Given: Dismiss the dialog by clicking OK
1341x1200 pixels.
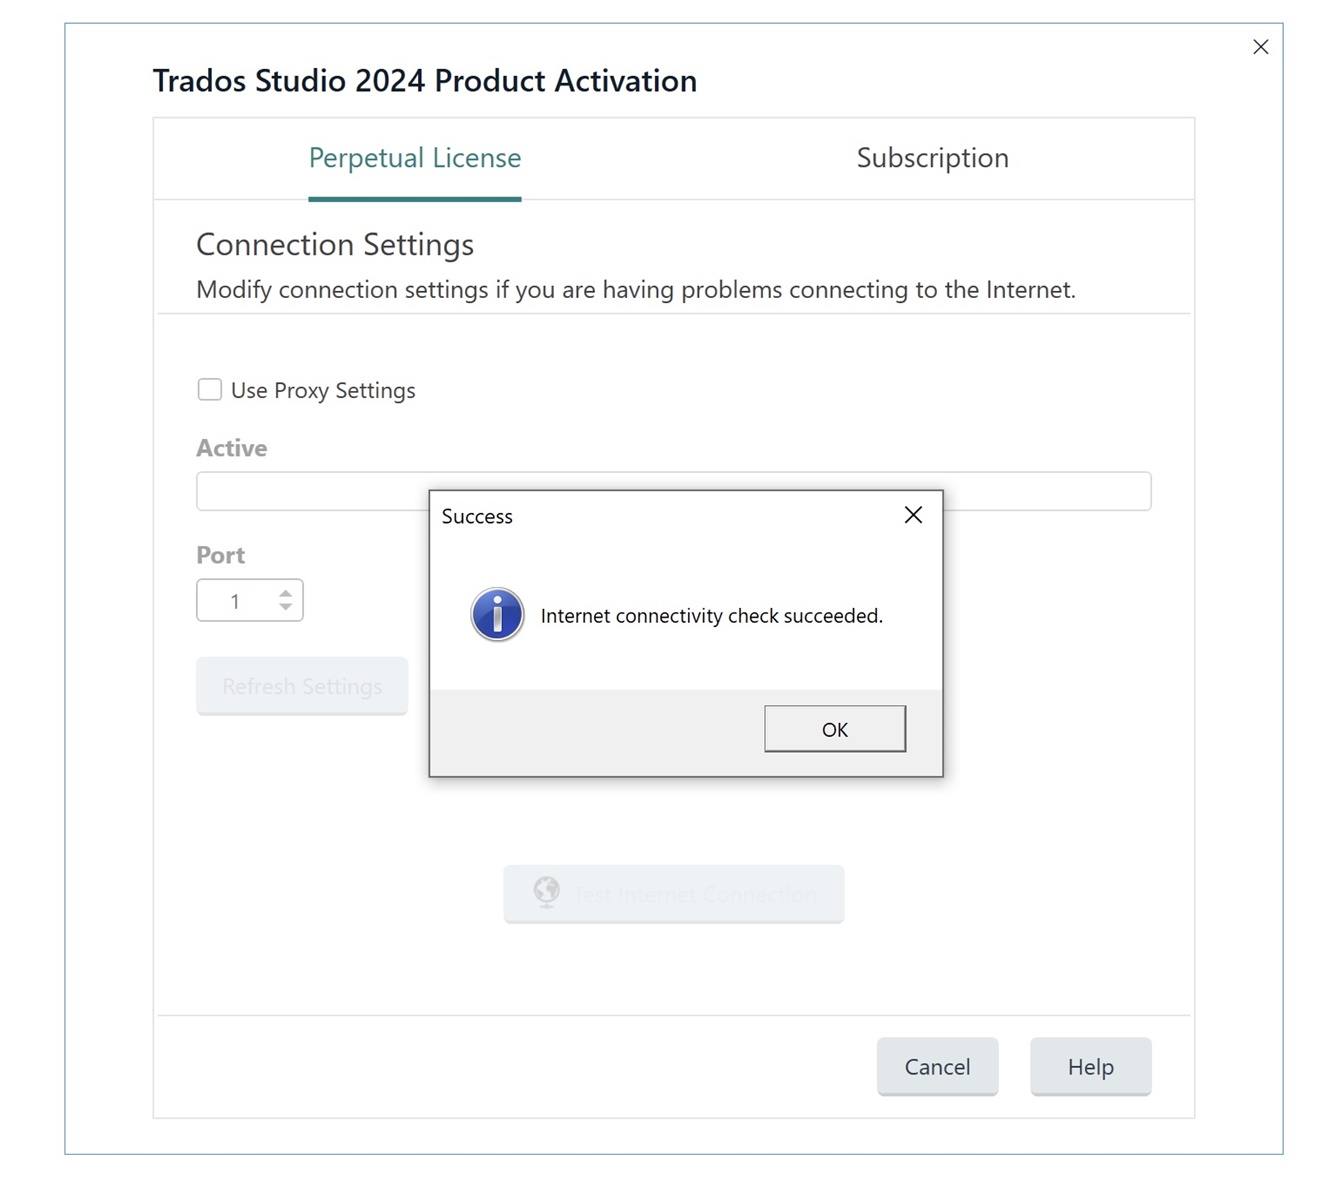Looking at the screenshot, I should pyautogui.click(x=834, y=729).
